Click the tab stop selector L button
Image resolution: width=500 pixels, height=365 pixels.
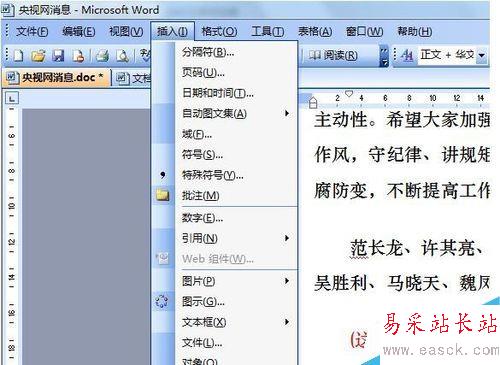[x=12, y=98]
